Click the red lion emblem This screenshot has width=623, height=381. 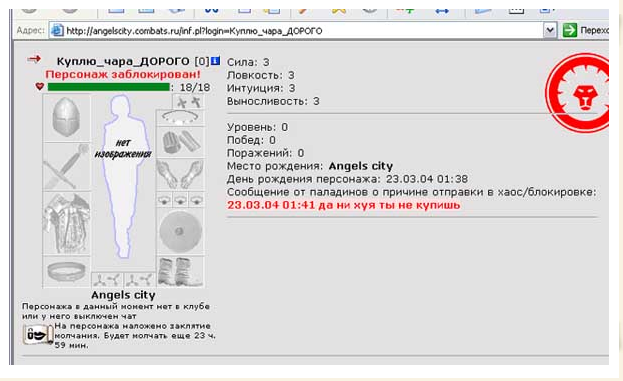(x=578, y=93)
